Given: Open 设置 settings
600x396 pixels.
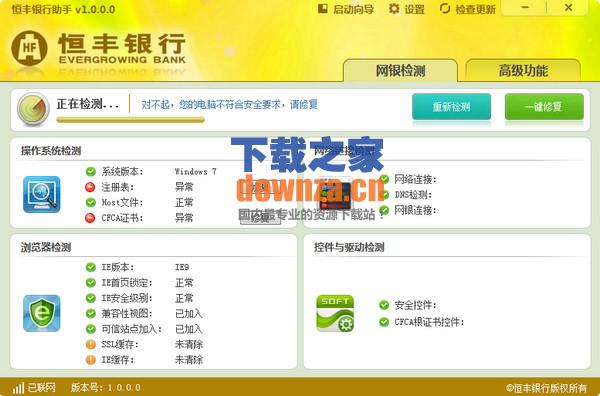Looking at the screenshot, I should click(x=406, y=9).
